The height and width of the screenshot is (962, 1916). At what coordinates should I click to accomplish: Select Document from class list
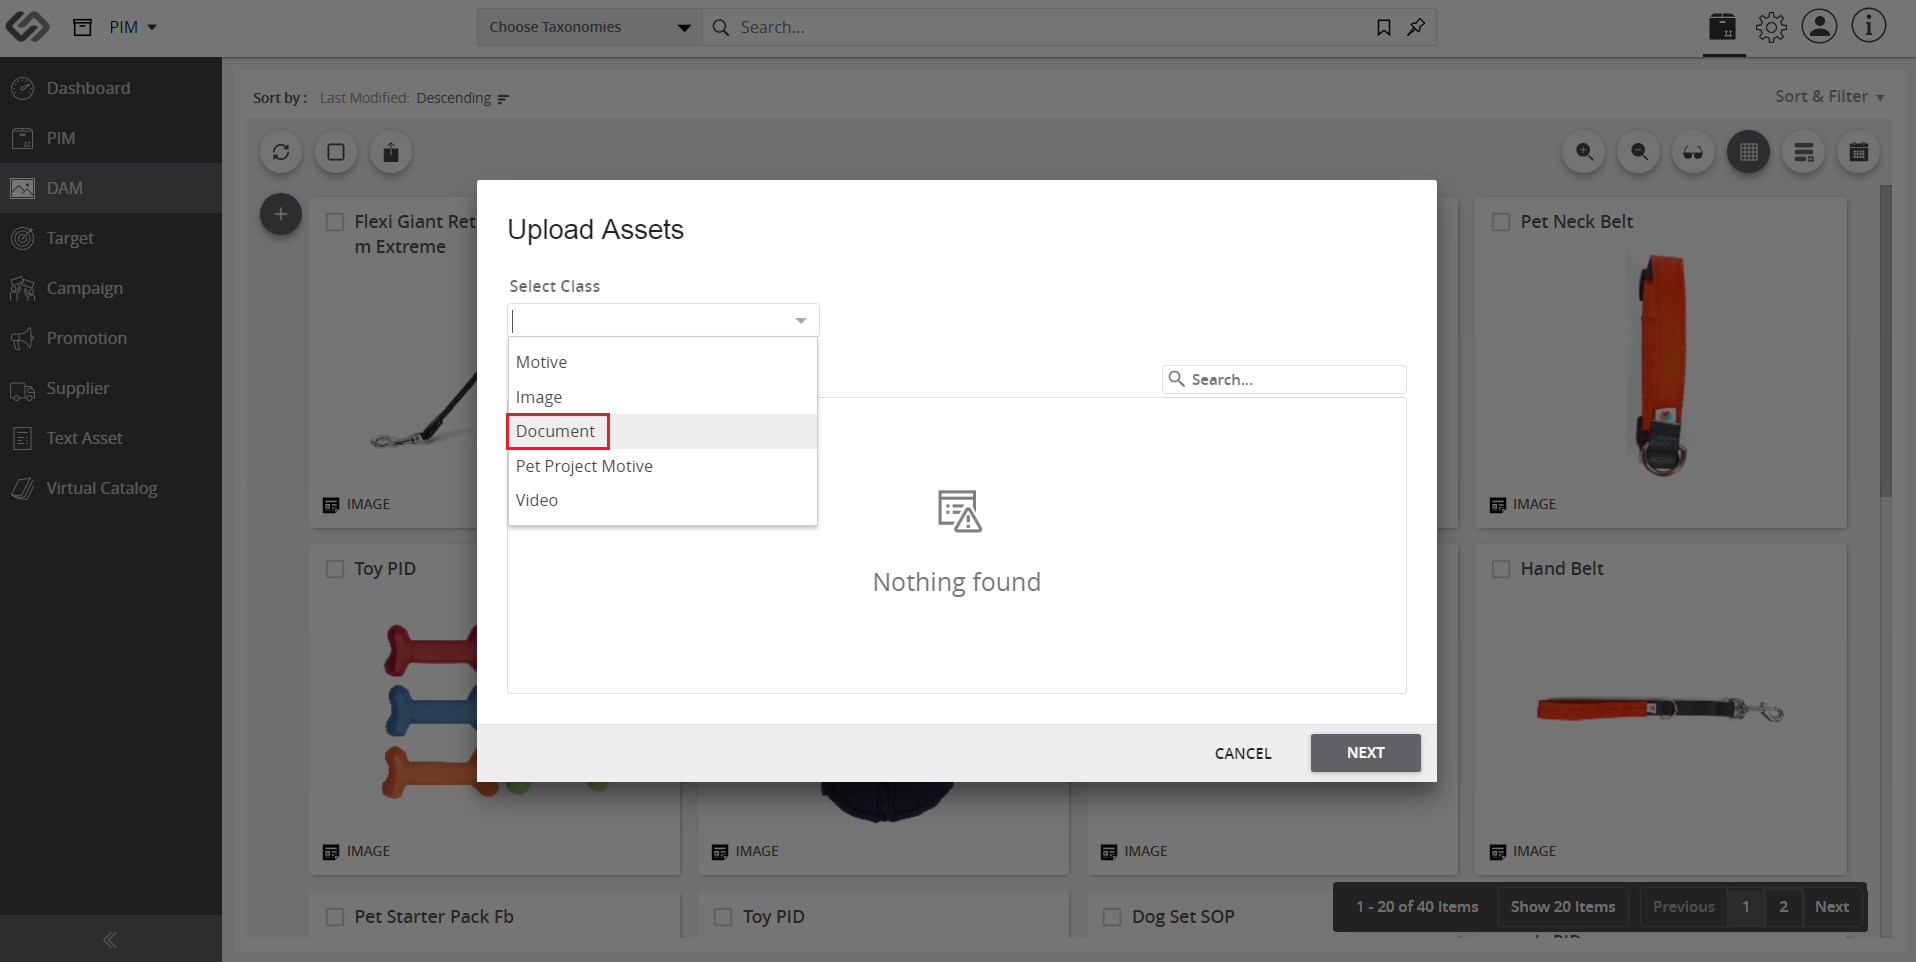[x=663, y=431]
